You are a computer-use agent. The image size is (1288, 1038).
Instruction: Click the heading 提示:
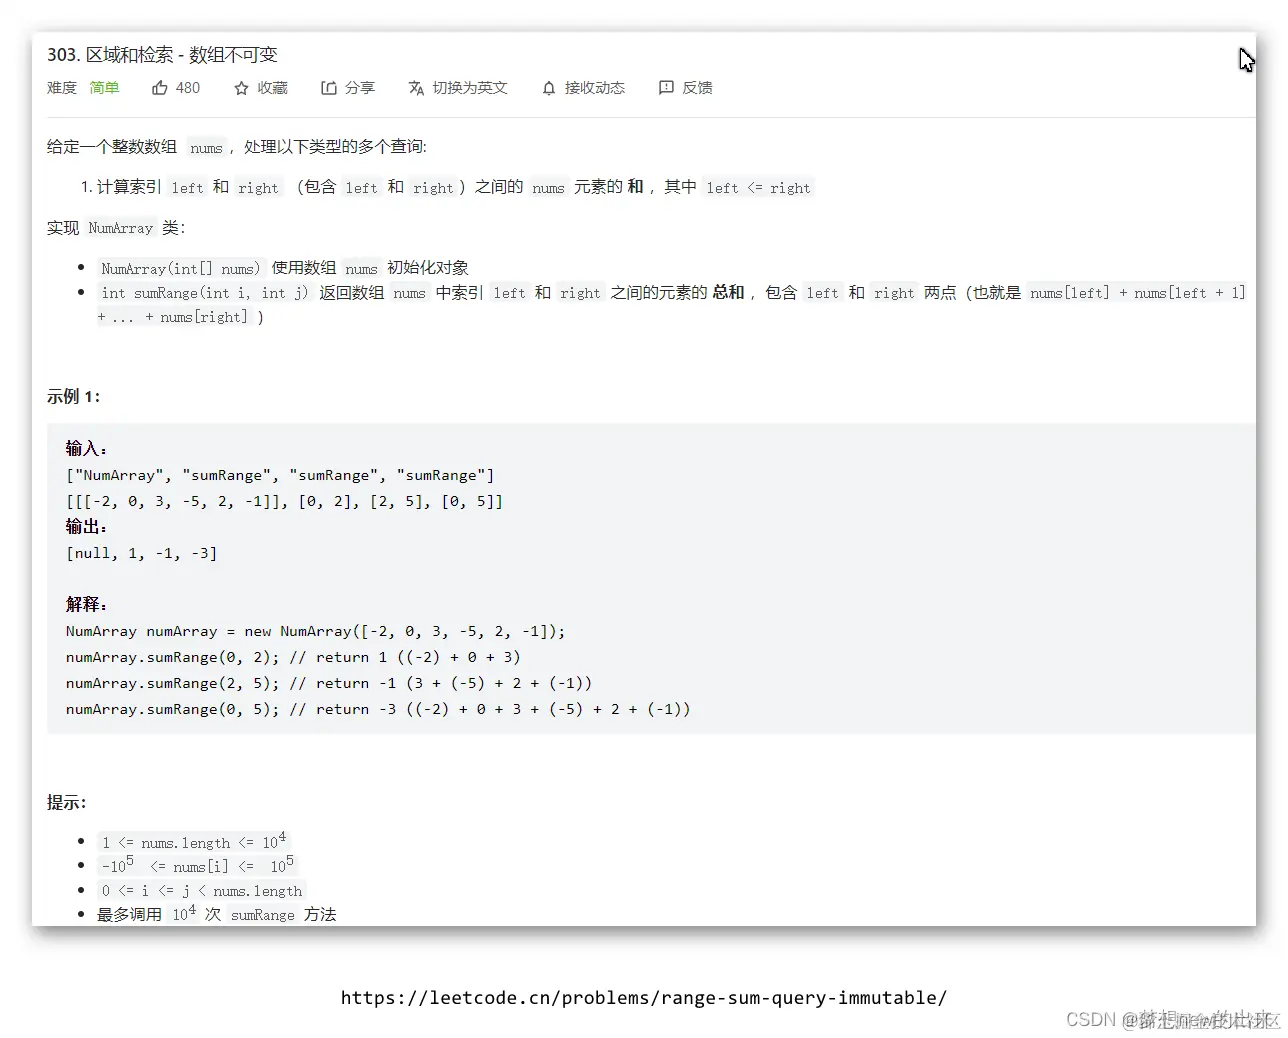point(66,803)
